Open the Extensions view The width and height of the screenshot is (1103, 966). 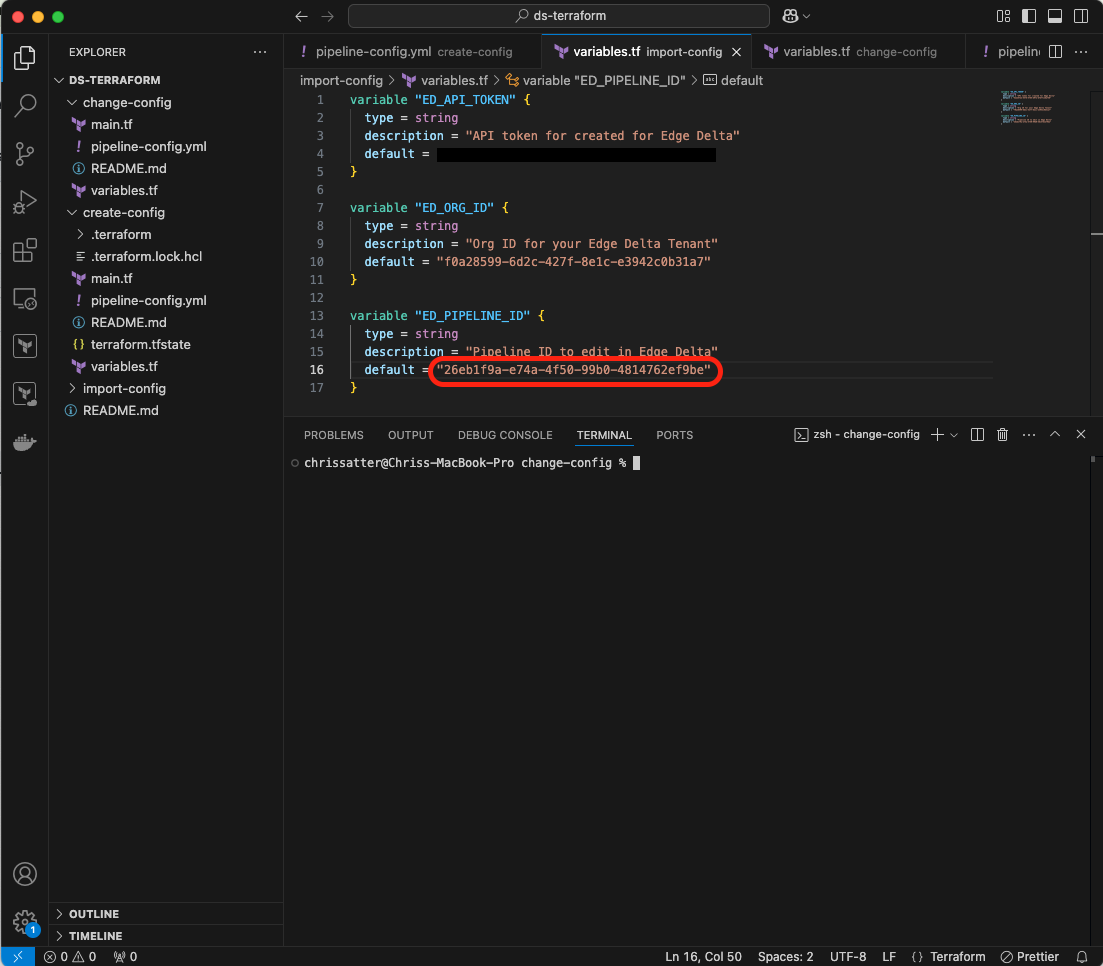pos(25,250)
